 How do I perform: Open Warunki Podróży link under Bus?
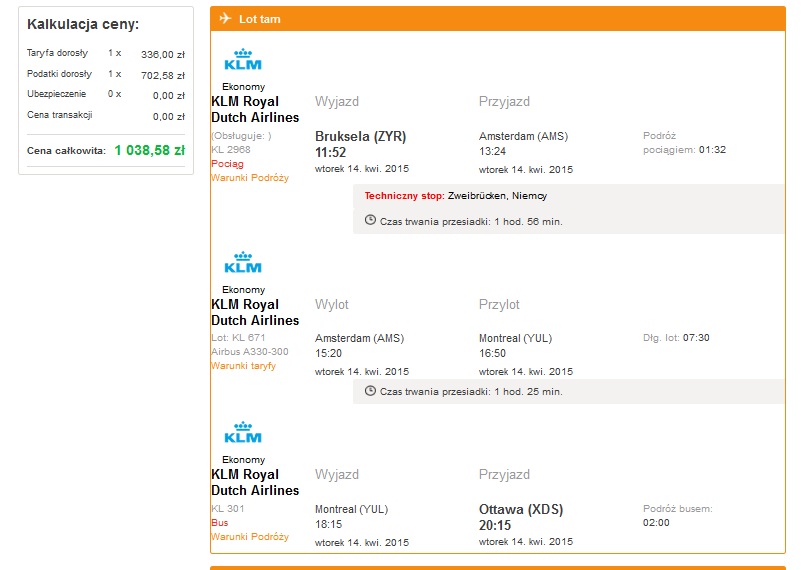(x=250, y=537)
